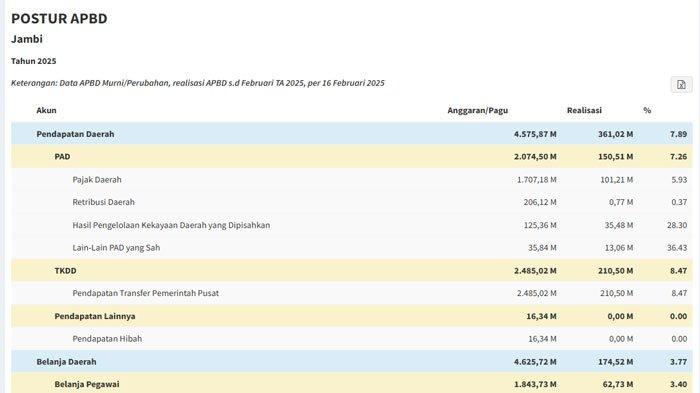Click TKDD row percentage 8.47
This screenshot has height=393, width=700.
coord(679,271)
